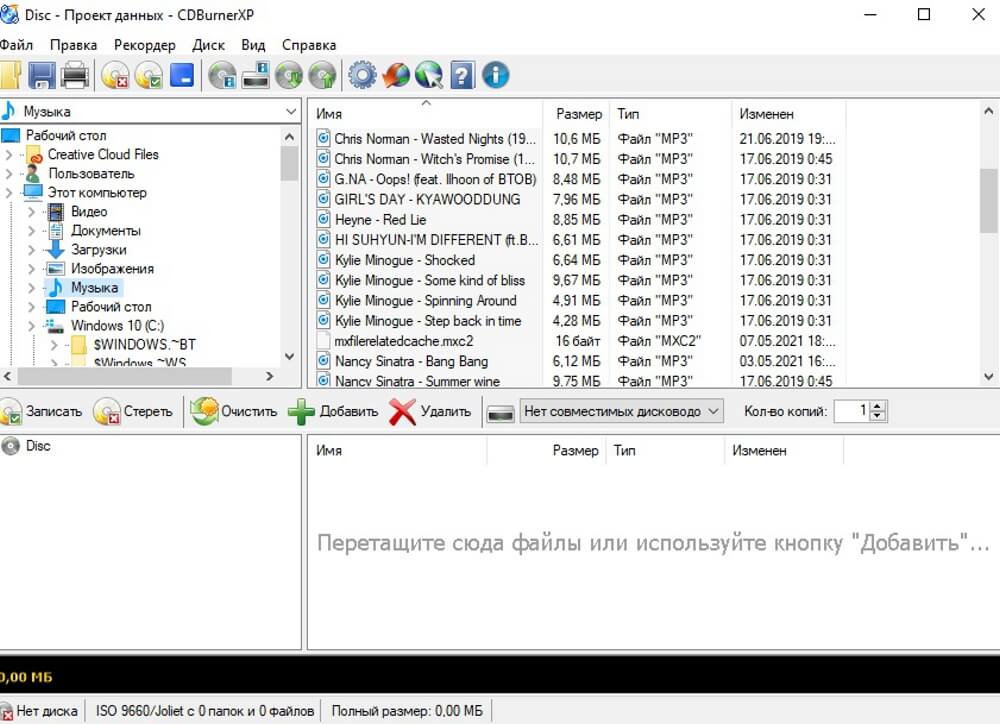This screenshot has width=1000, height=724.
Task: Open the blue About info icon
Action: click(x=496, y=75)
